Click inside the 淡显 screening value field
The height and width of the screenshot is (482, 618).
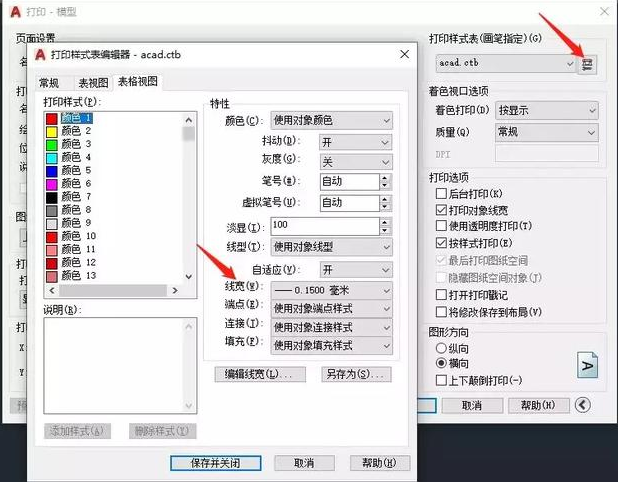coord(325,226)
